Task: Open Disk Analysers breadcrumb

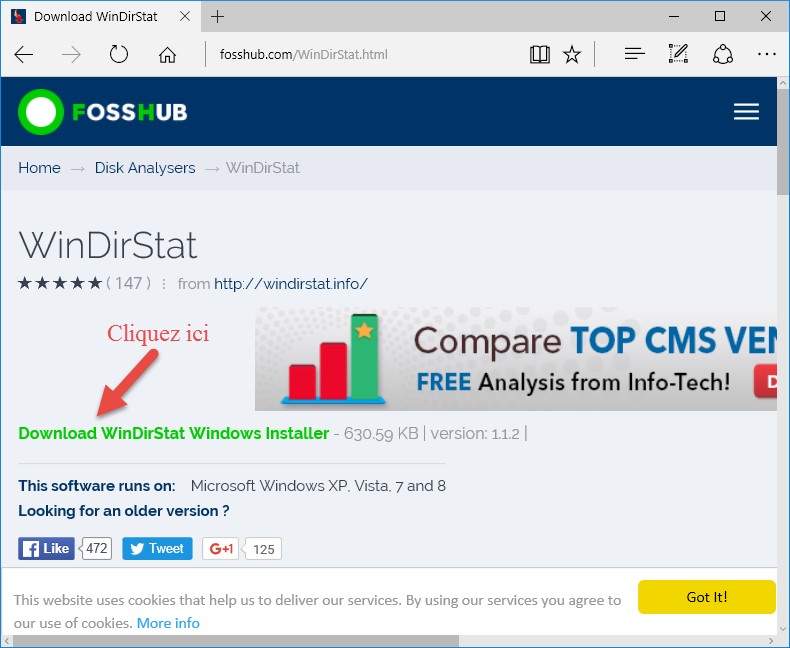Action: coord(145,168)
